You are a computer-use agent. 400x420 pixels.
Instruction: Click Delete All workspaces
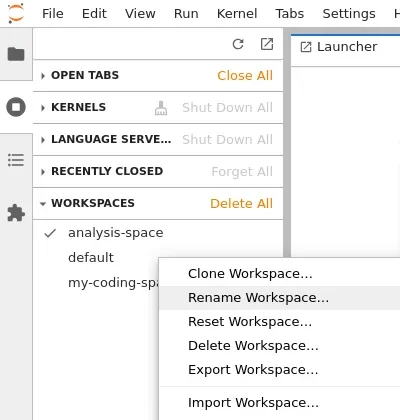[241, 204]
